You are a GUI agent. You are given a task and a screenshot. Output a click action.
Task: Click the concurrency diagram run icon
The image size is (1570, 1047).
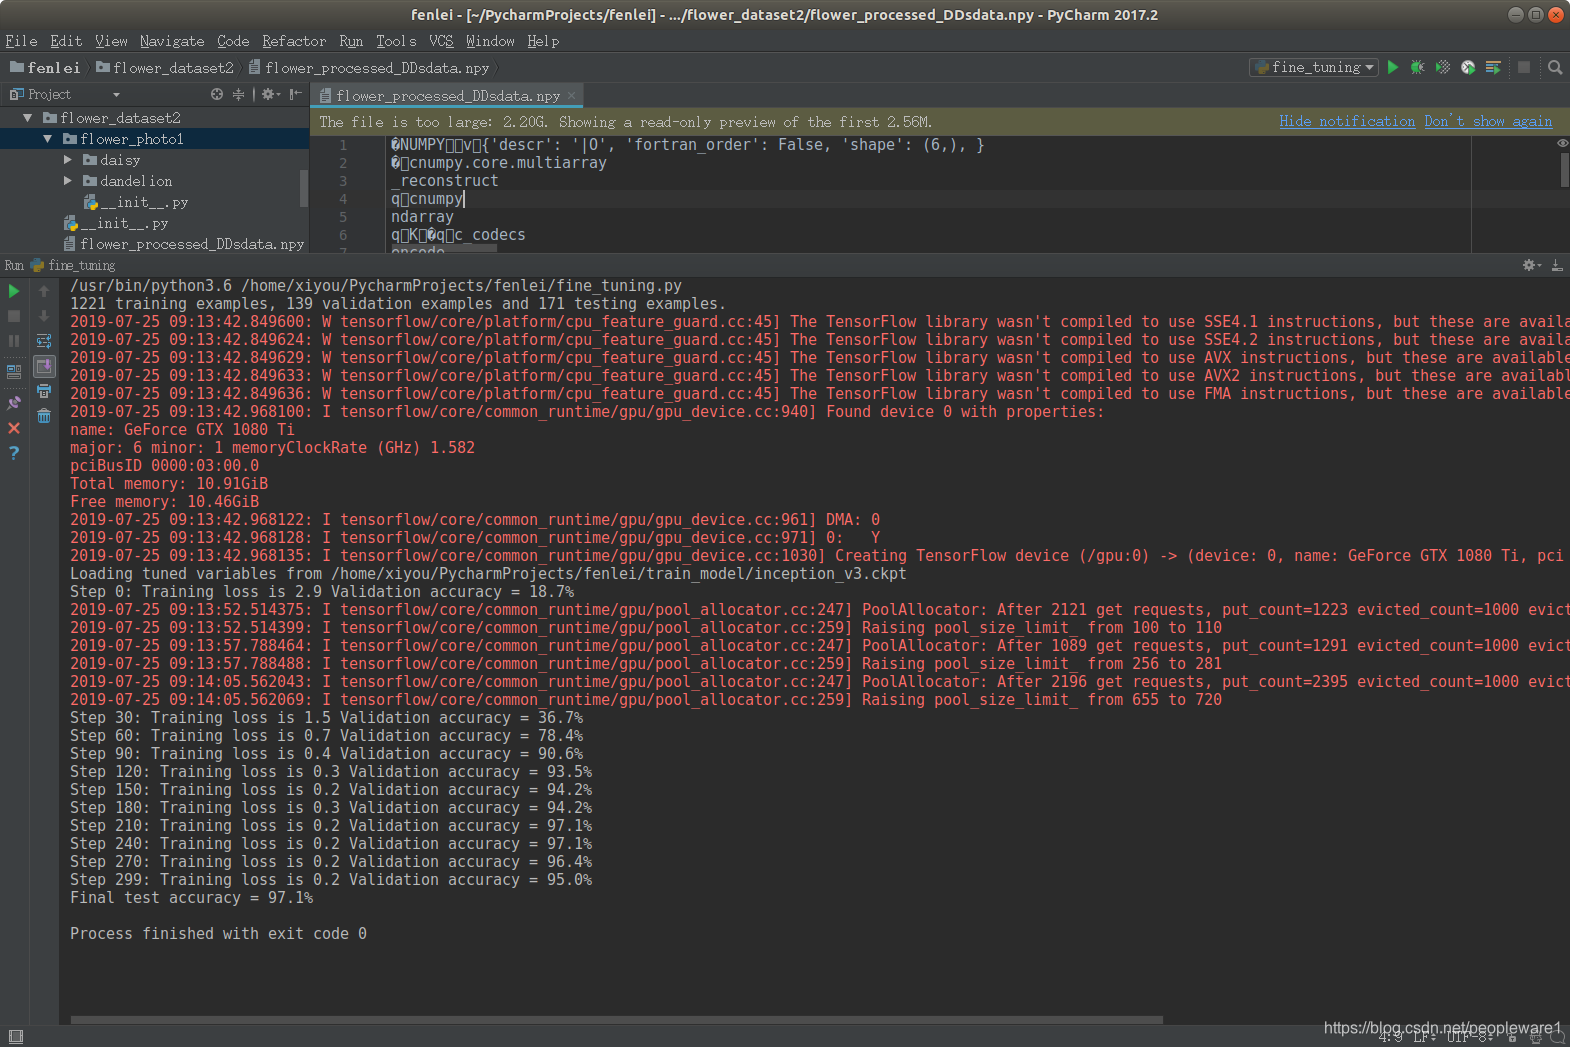tap(1493, 67)
